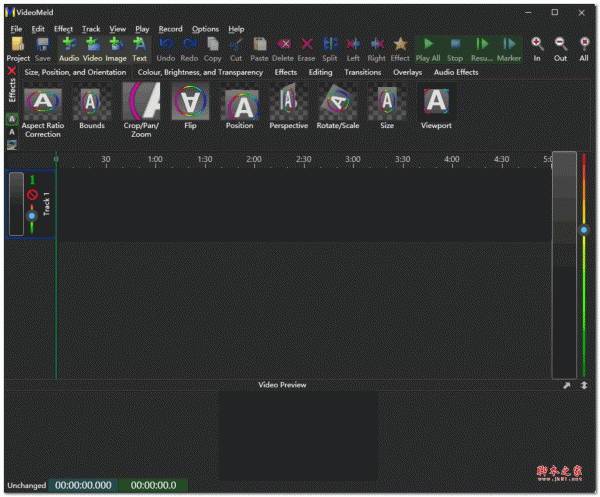Open the Edit menu
This screenshot has height=497, width=600.
point(38,29)
